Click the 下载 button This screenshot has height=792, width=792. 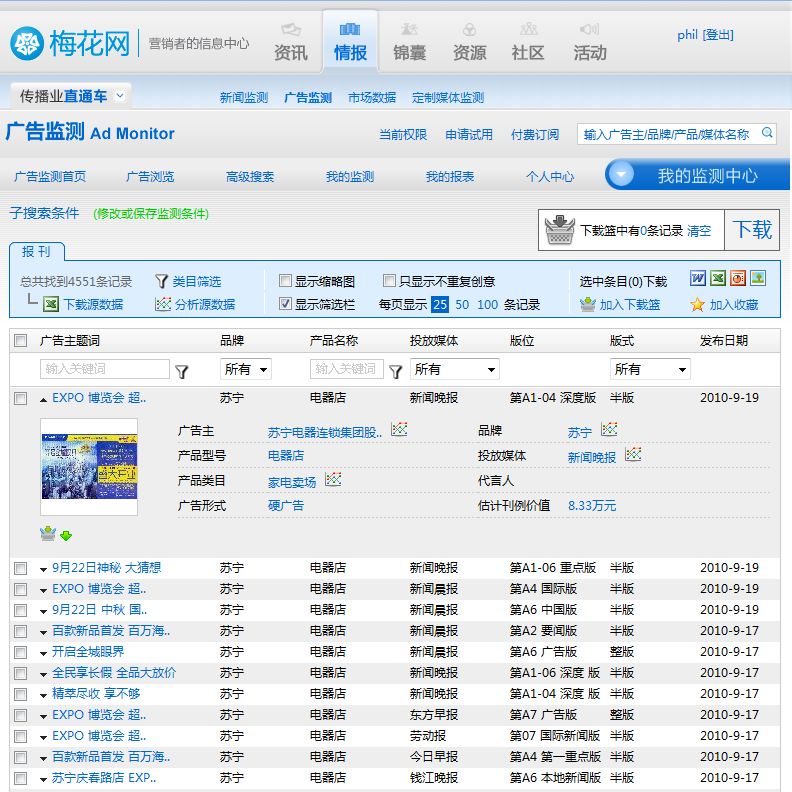pyautogui.click(x=752, y=230)
